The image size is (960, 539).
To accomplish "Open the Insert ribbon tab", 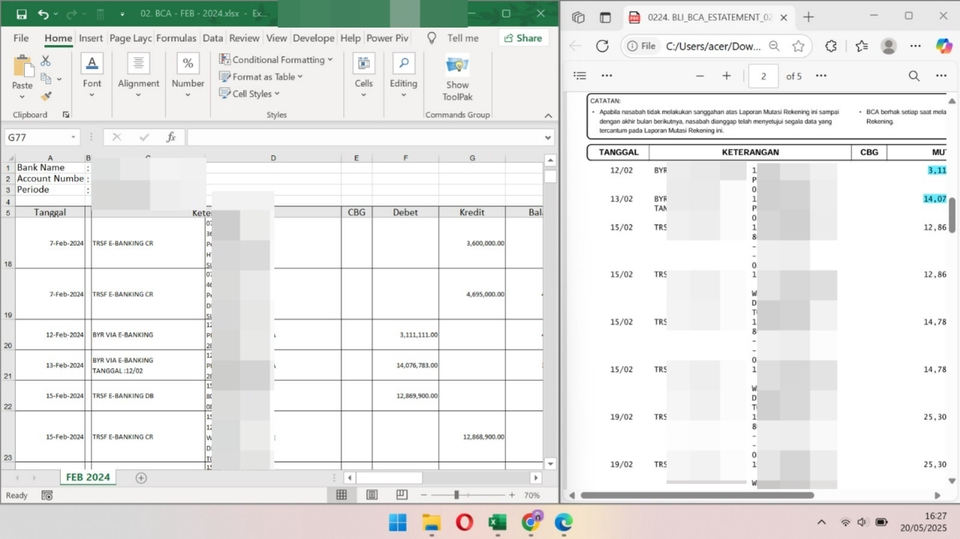I will coord(91,38).
